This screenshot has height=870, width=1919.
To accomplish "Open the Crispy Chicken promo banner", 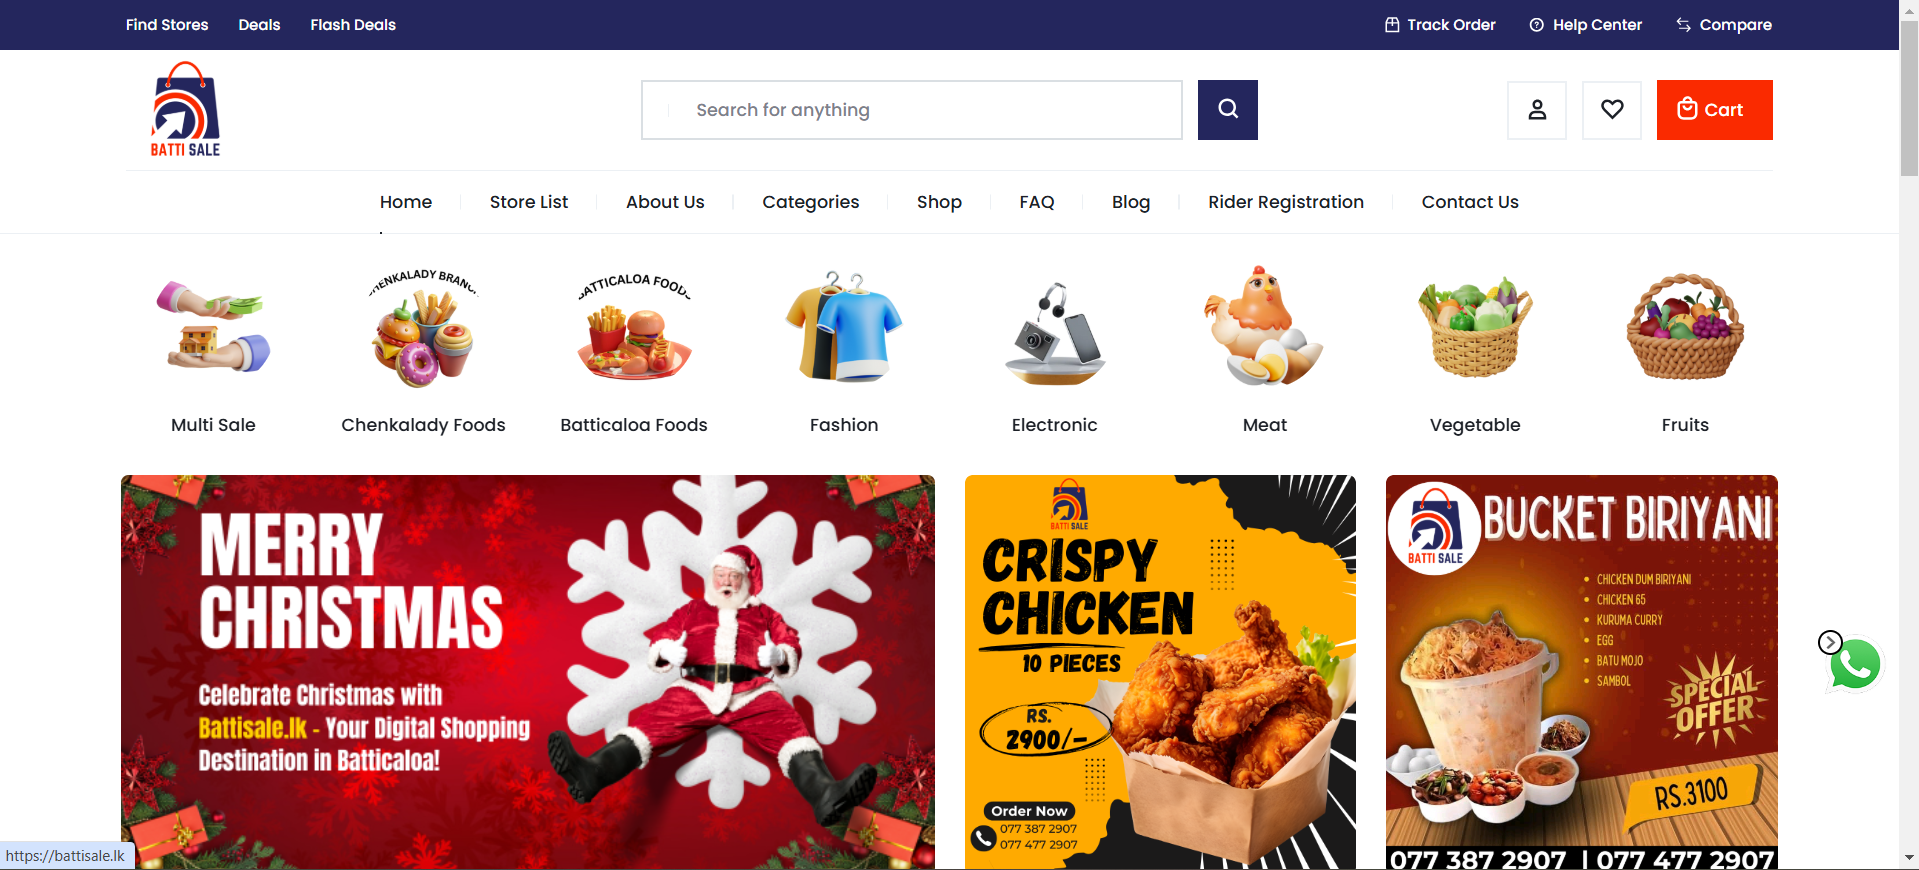I will tap(1160, 672).
